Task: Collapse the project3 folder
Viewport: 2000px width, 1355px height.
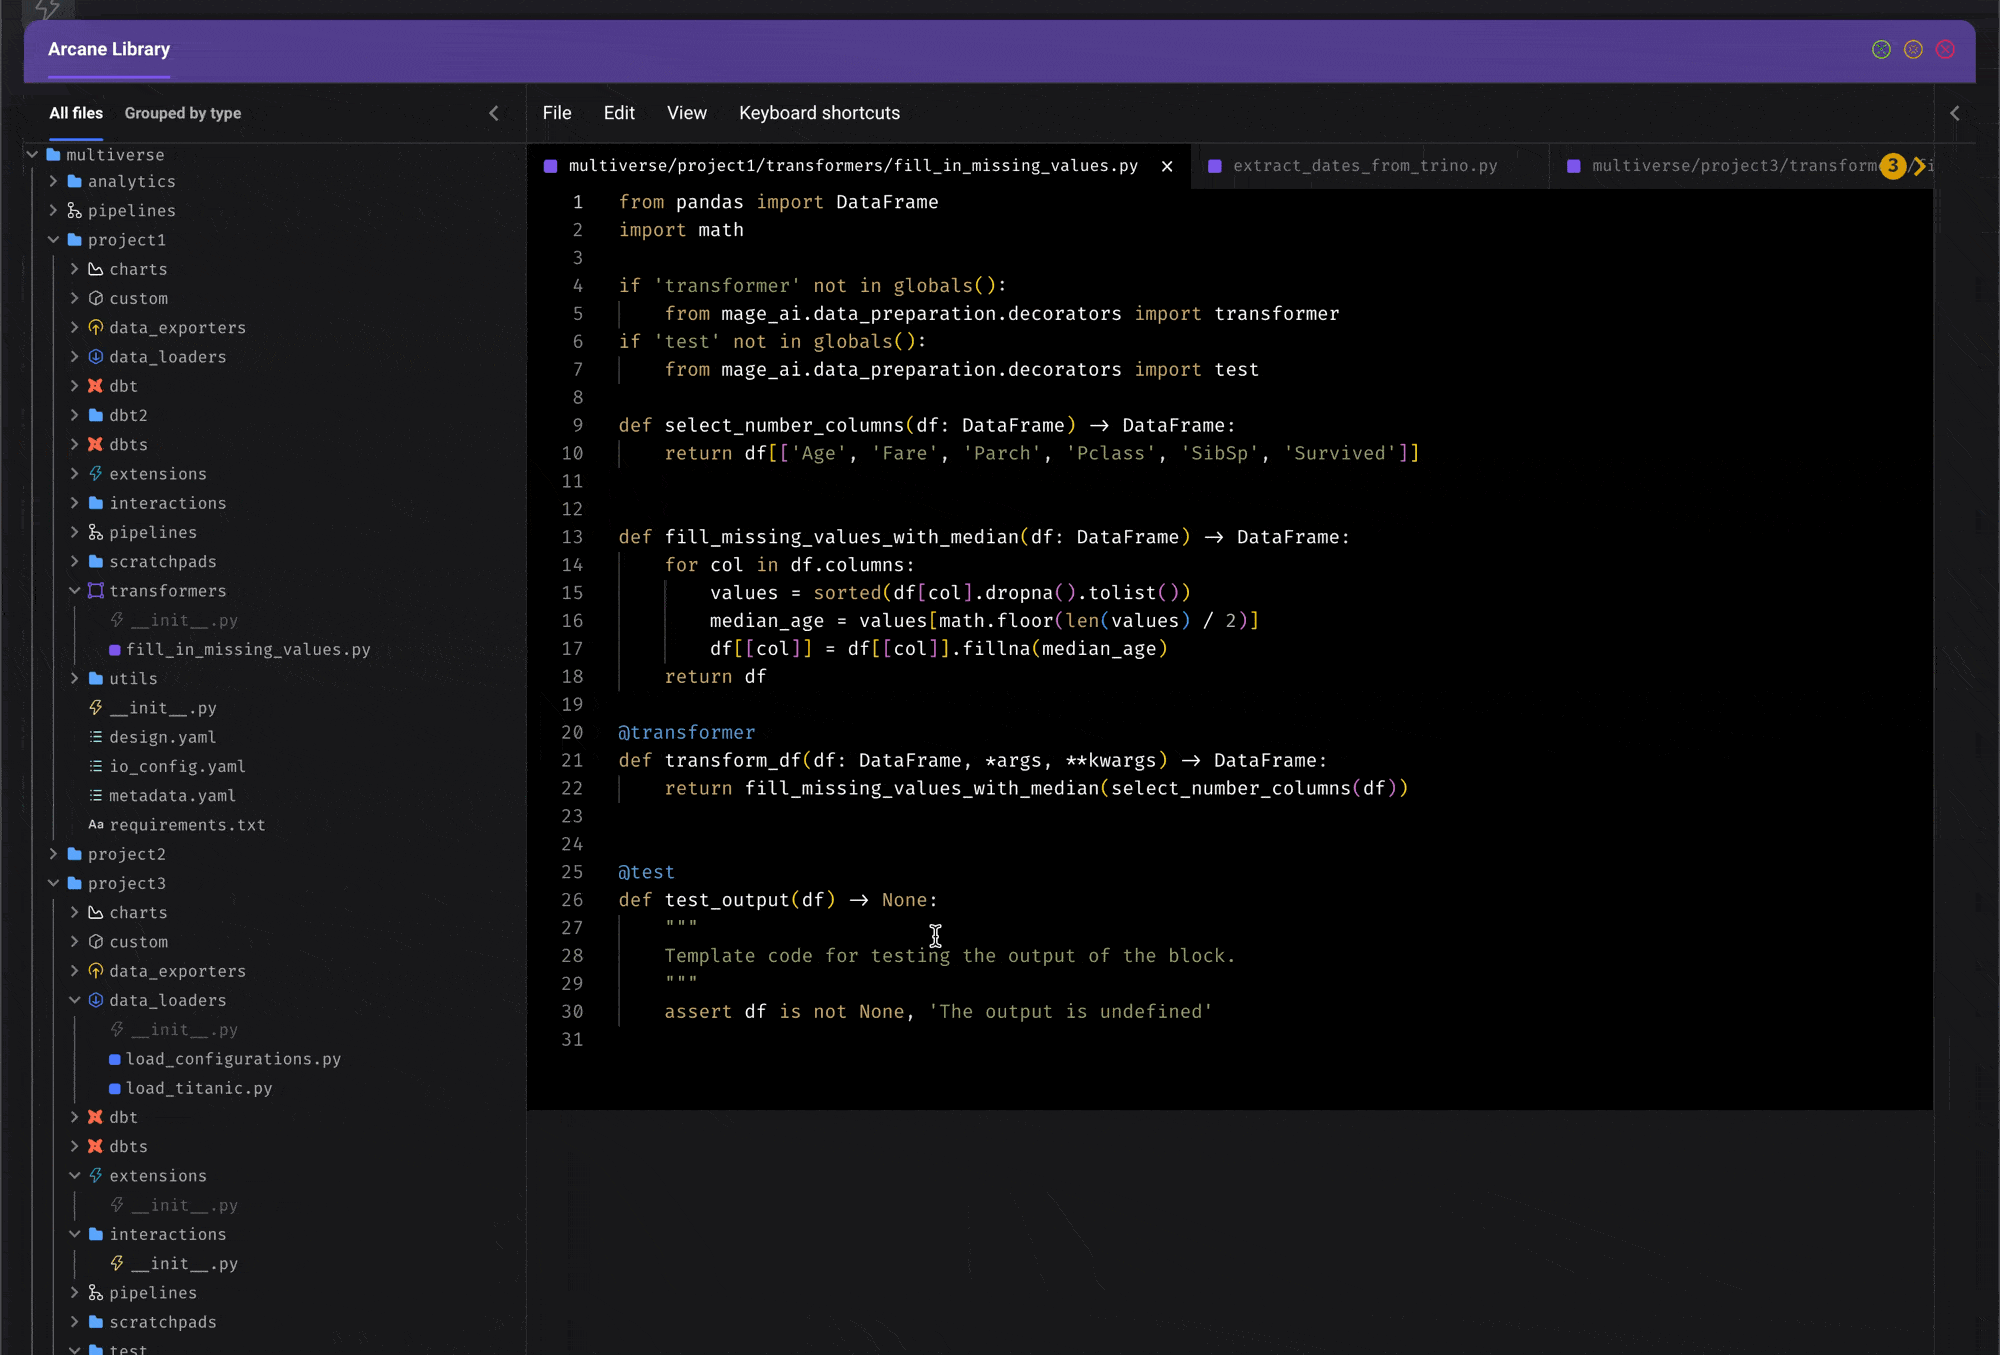Action: tap(53, 883)
